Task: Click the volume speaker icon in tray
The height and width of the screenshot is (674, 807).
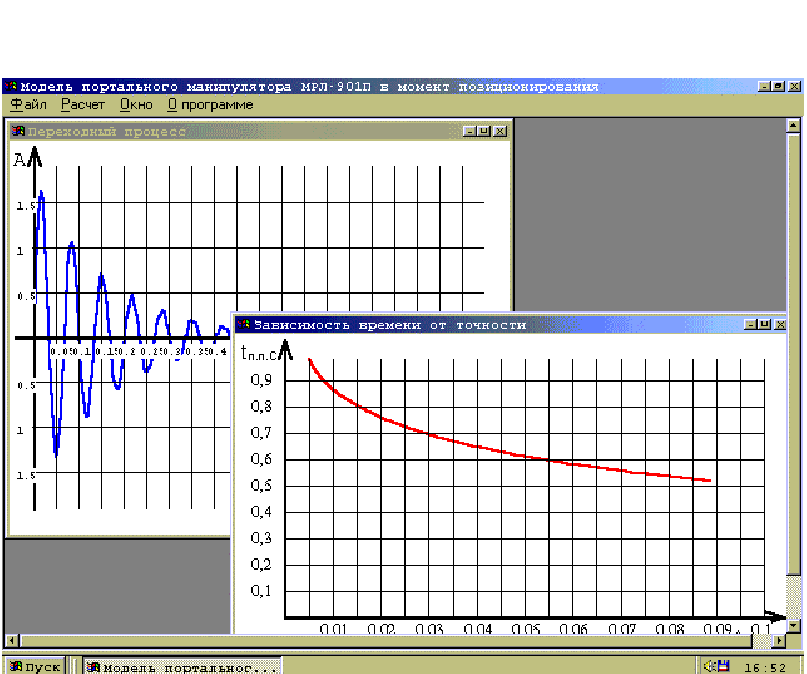Action: 709,665
